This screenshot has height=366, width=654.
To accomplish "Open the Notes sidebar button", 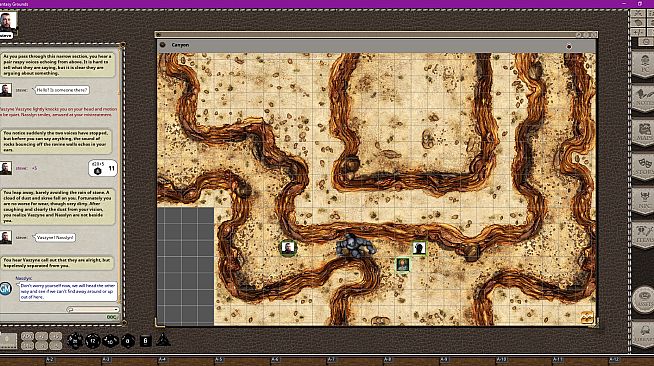I will [x=644, y=99].
